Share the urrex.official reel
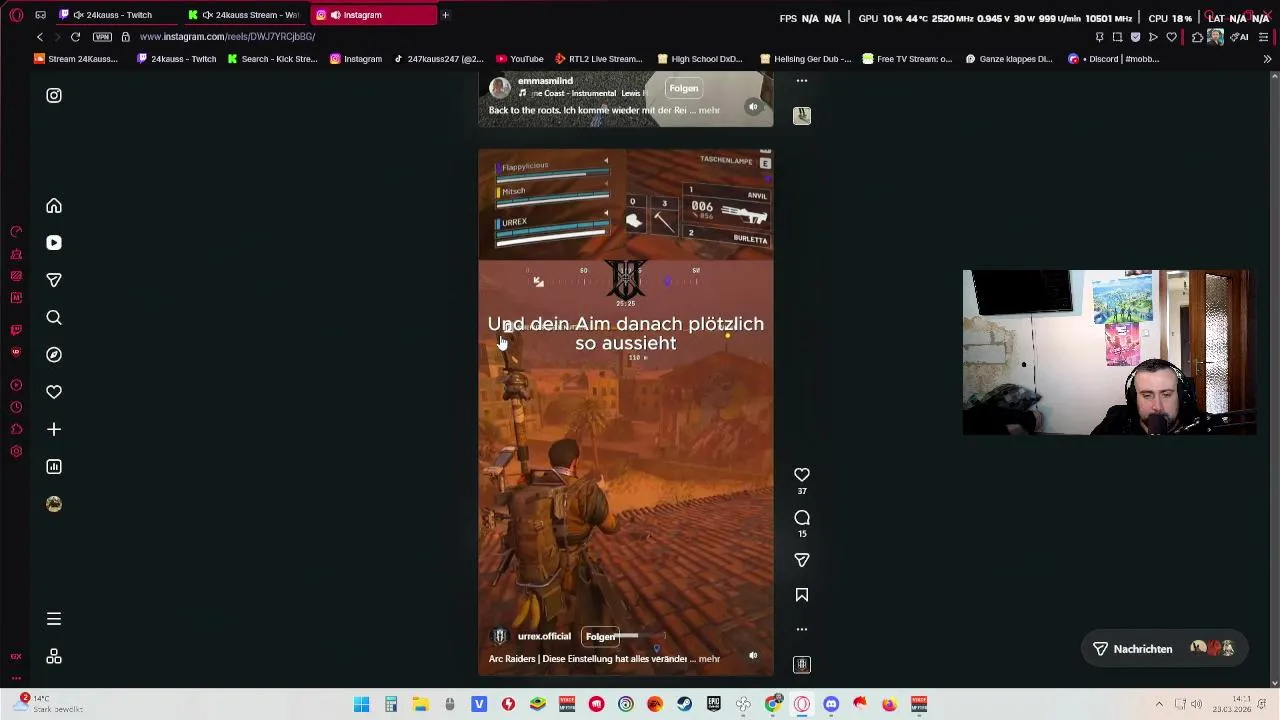The width and height of the screenshot is (1280, 720). pyautogui.click(x=802, y=560)
